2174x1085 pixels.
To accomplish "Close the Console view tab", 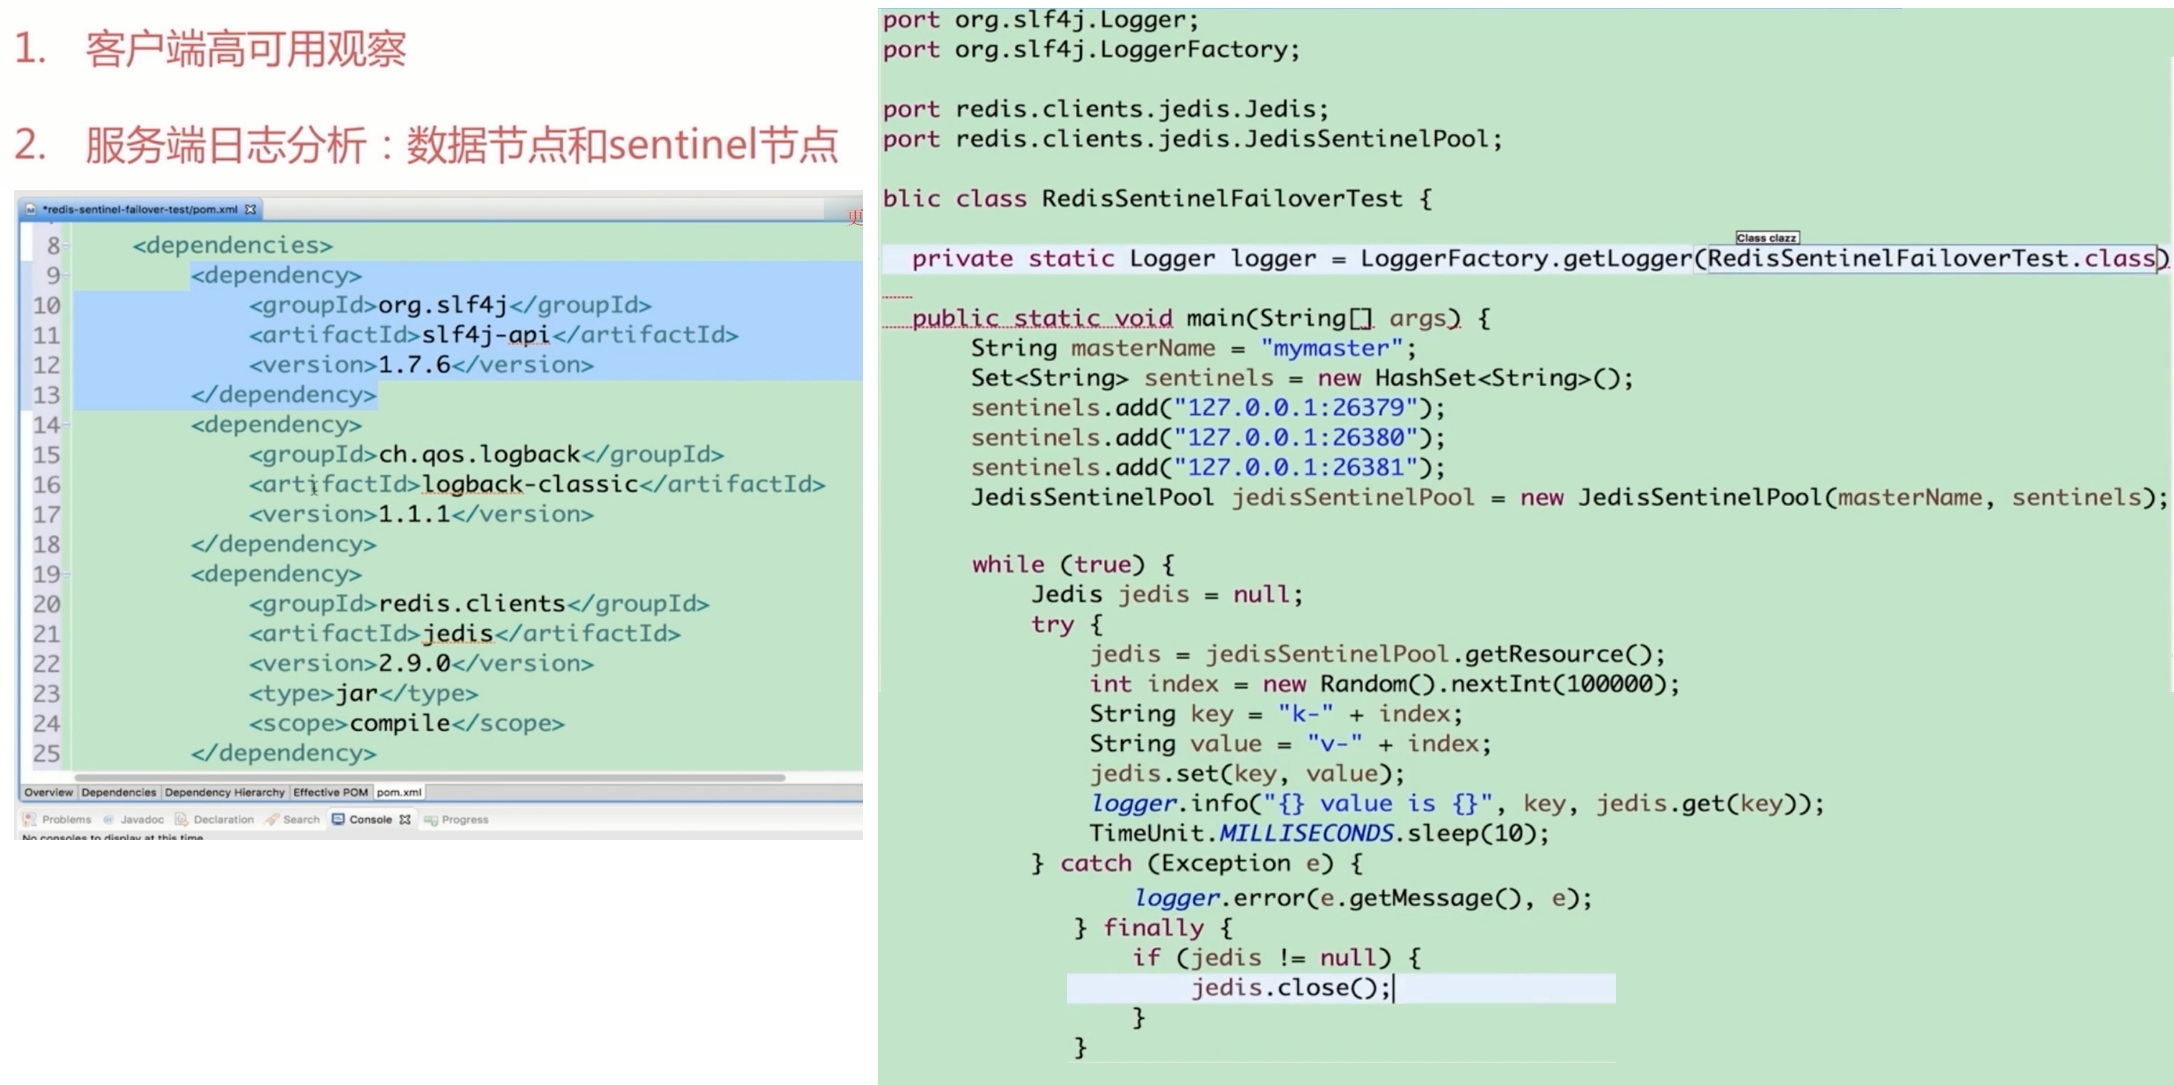I will (x=405, y=819).
